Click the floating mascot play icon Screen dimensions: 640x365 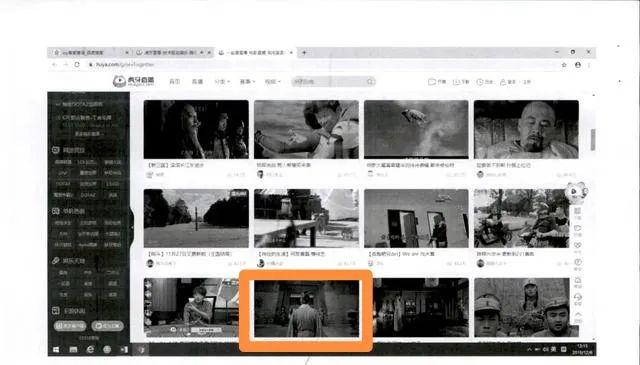tap(575, 191)
